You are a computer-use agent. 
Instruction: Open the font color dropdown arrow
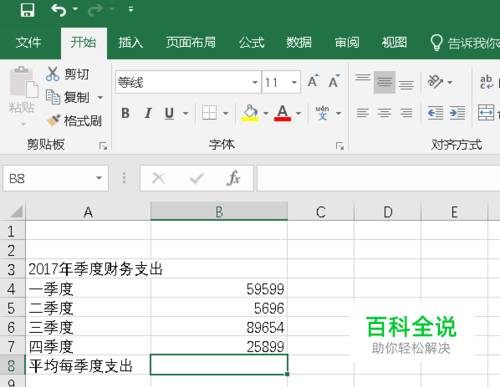(x=299, y=114)
